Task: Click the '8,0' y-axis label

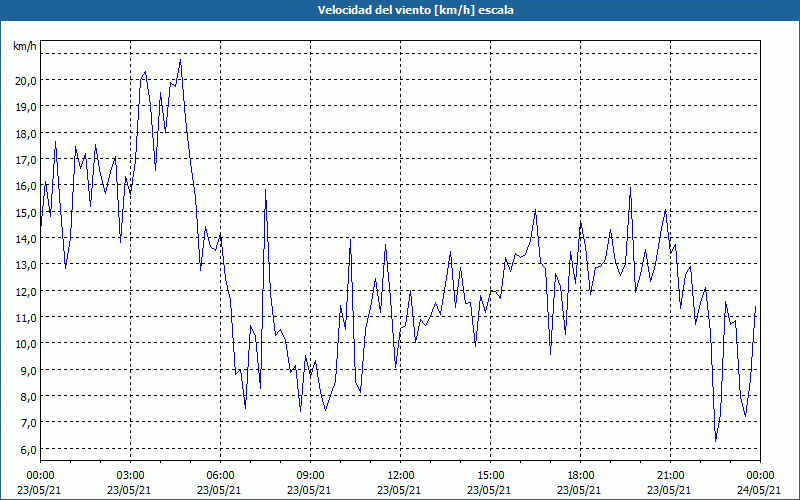Action: [28, 396]
